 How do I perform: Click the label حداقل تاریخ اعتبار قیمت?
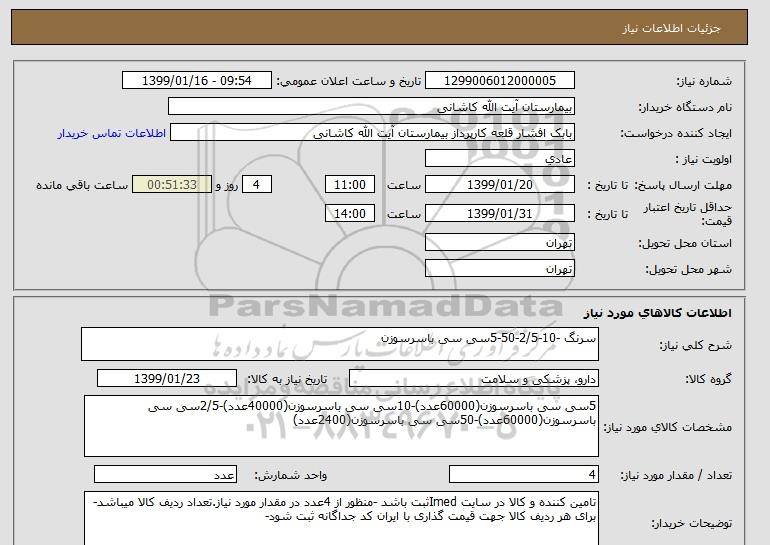pyautogui.click(x=688, y=214)
